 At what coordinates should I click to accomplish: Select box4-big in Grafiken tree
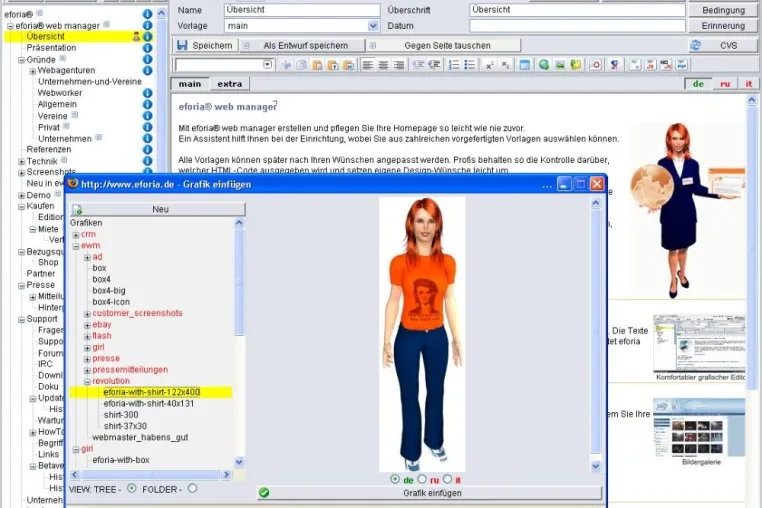pyautogui.click(x=109, y=290)
